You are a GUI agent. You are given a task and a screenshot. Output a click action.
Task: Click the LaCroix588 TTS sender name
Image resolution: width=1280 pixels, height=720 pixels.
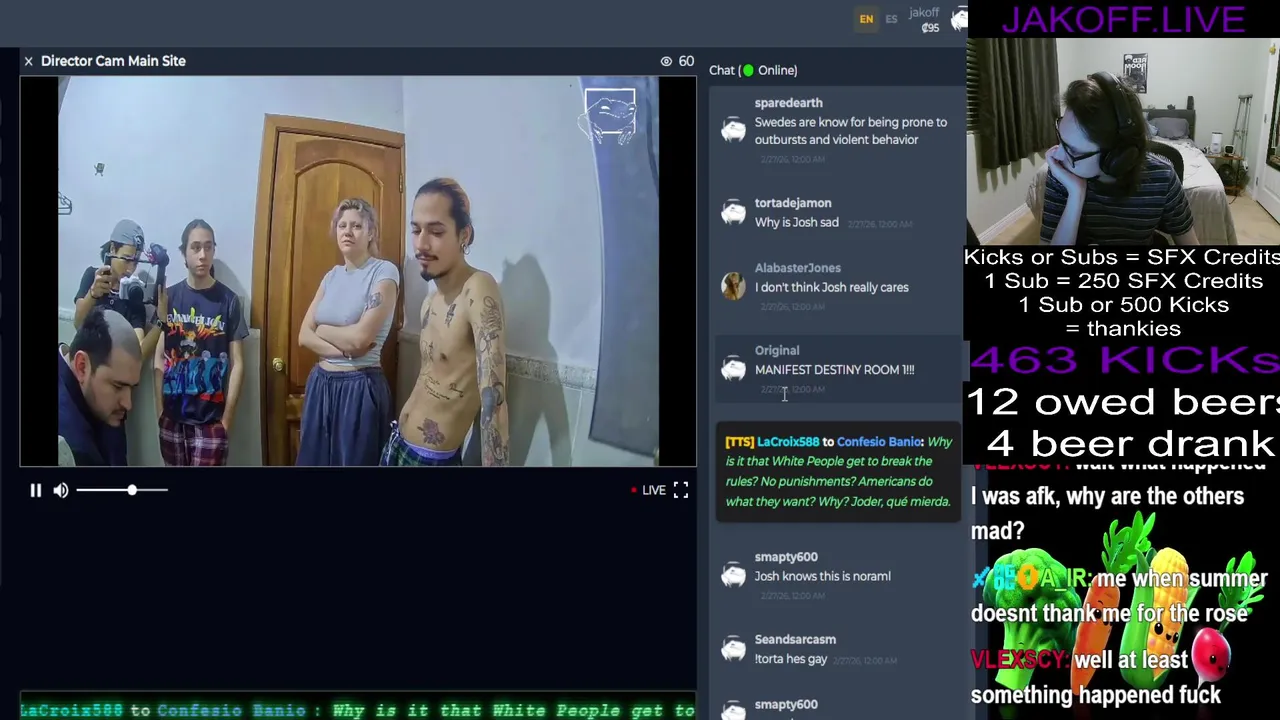(788, 442)
